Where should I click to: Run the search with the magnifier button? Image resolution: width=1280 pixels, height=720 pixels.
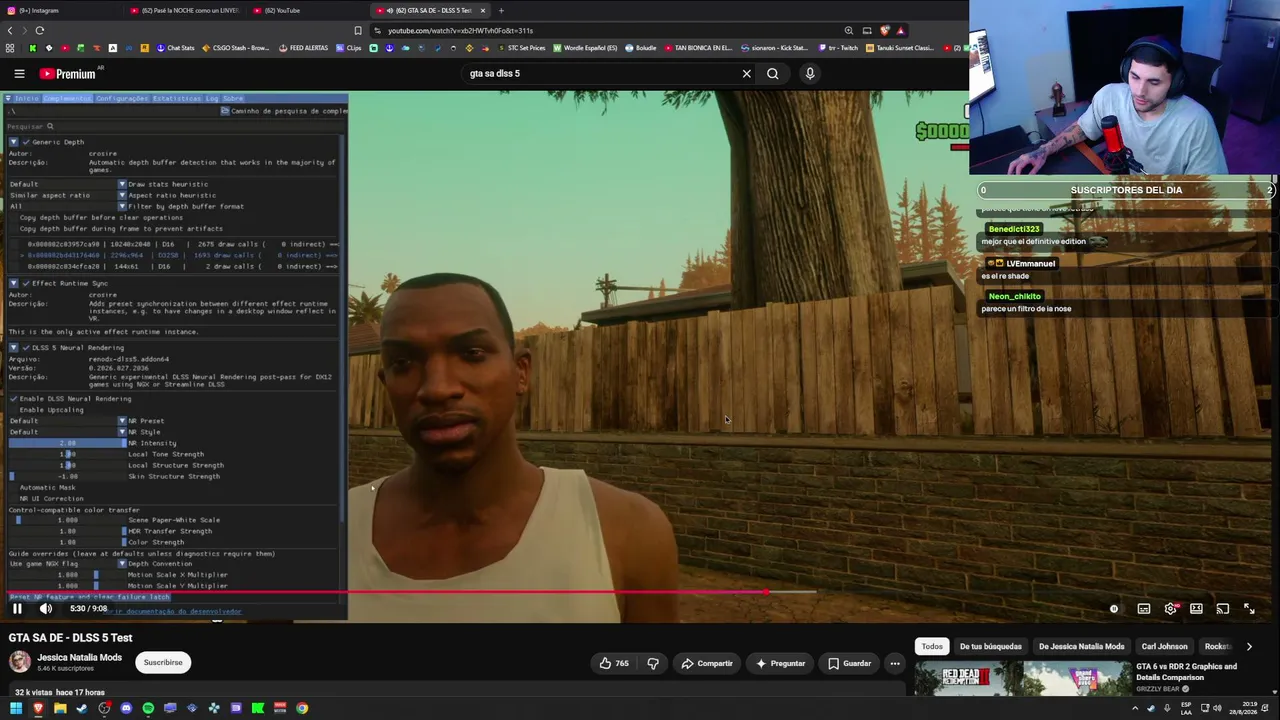pyautogui.click(x=773, y=73)
